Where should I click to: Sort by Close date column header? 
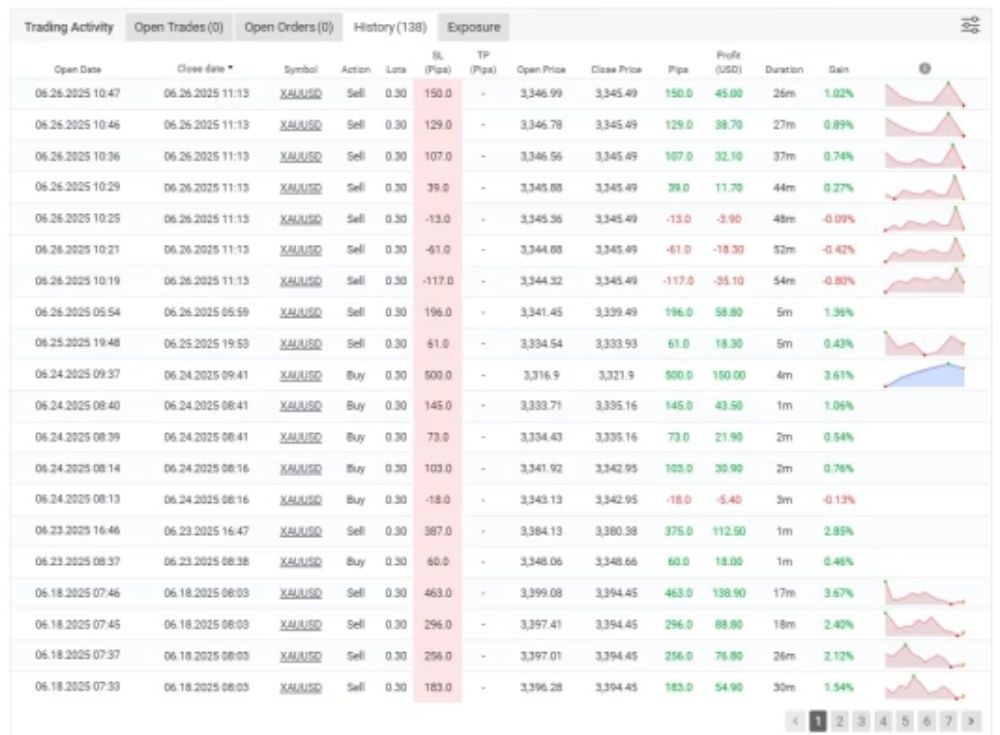205,69
